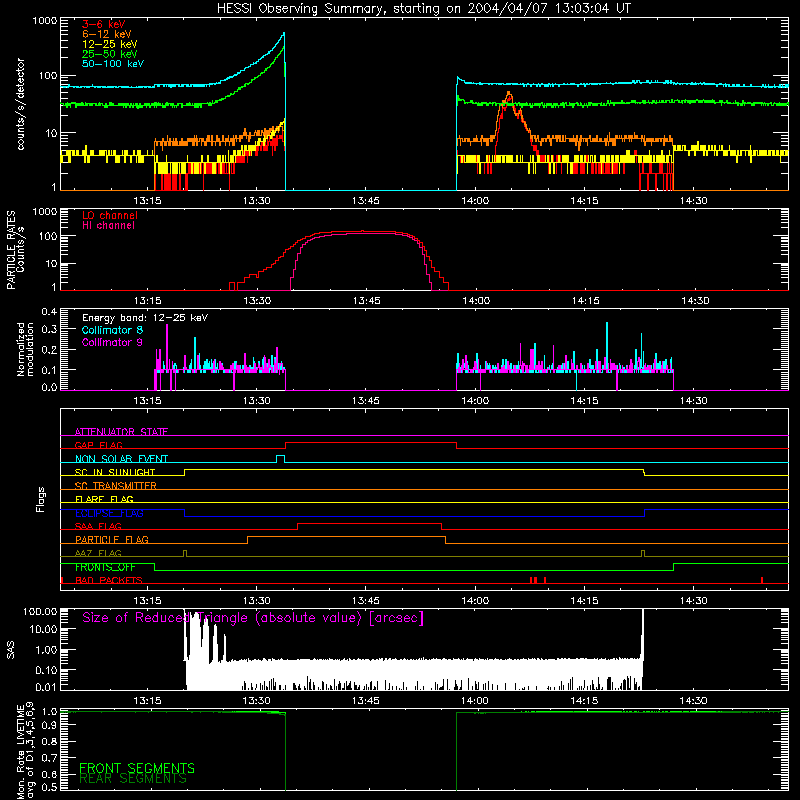The image size is (800, 800).
Task: Click the NON_SOLAR_EVENT flag label
Action: [x=121, y=459]
